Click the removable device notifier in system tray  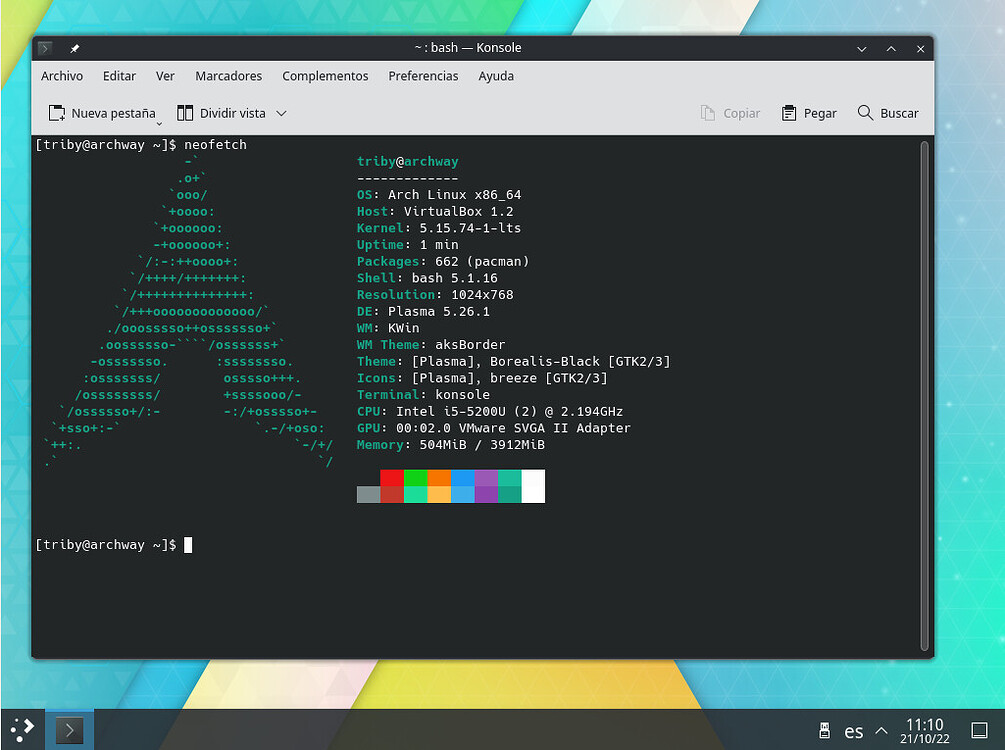(x=824, y=730)
